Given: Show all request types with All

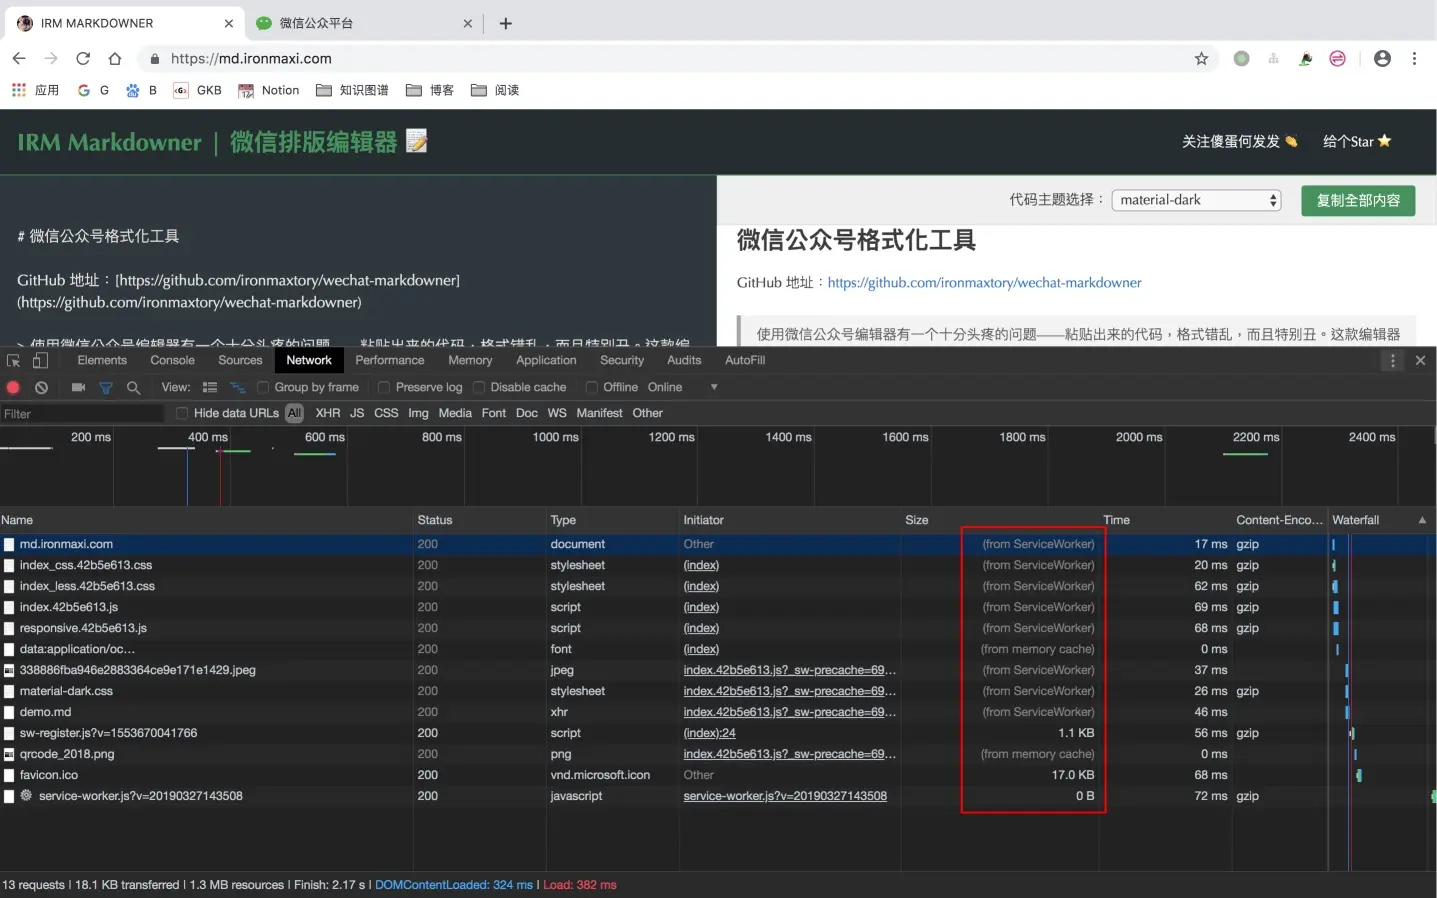Looking at the screenshot, I should pyautogui.click(x=294, y=413).
